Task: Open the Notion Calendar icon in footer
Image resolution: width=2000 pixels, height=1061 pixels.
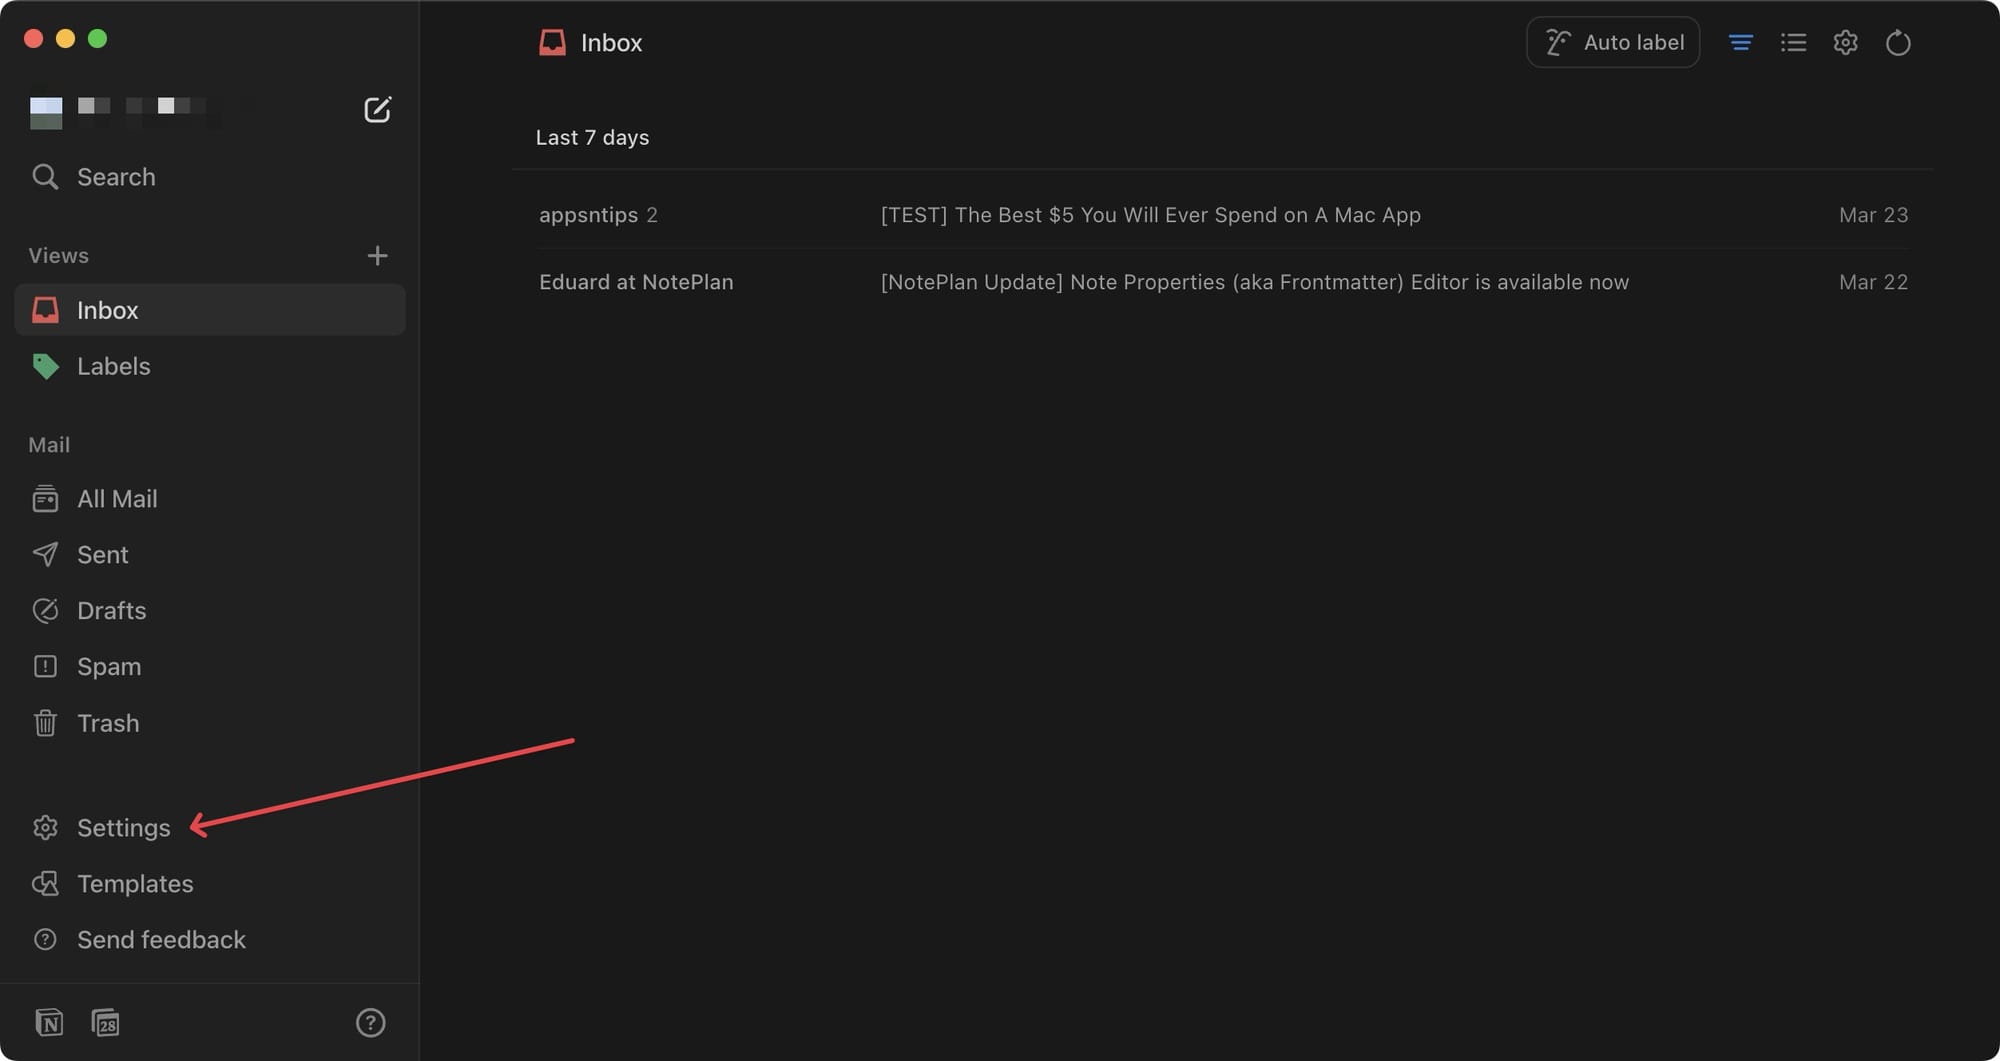Action: coord(105,1022)
